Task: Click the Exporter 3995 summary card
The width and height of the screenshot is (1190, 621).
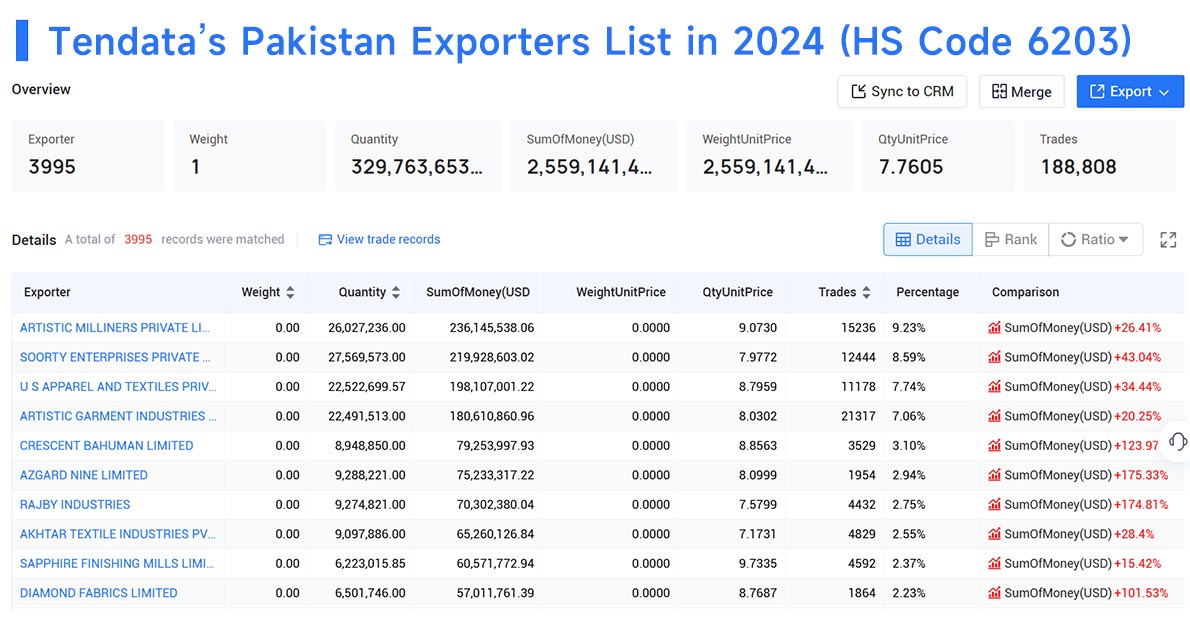Action: pos(87,155)
